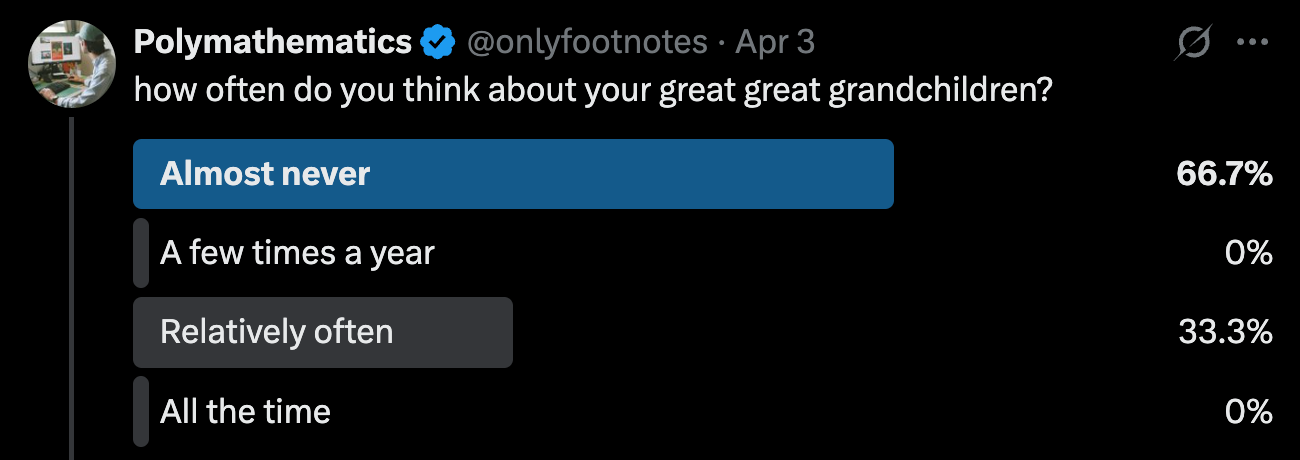Click the Polymathematics display name
This screenshot has width=1300, height=460.
click(x=273, y=42)
